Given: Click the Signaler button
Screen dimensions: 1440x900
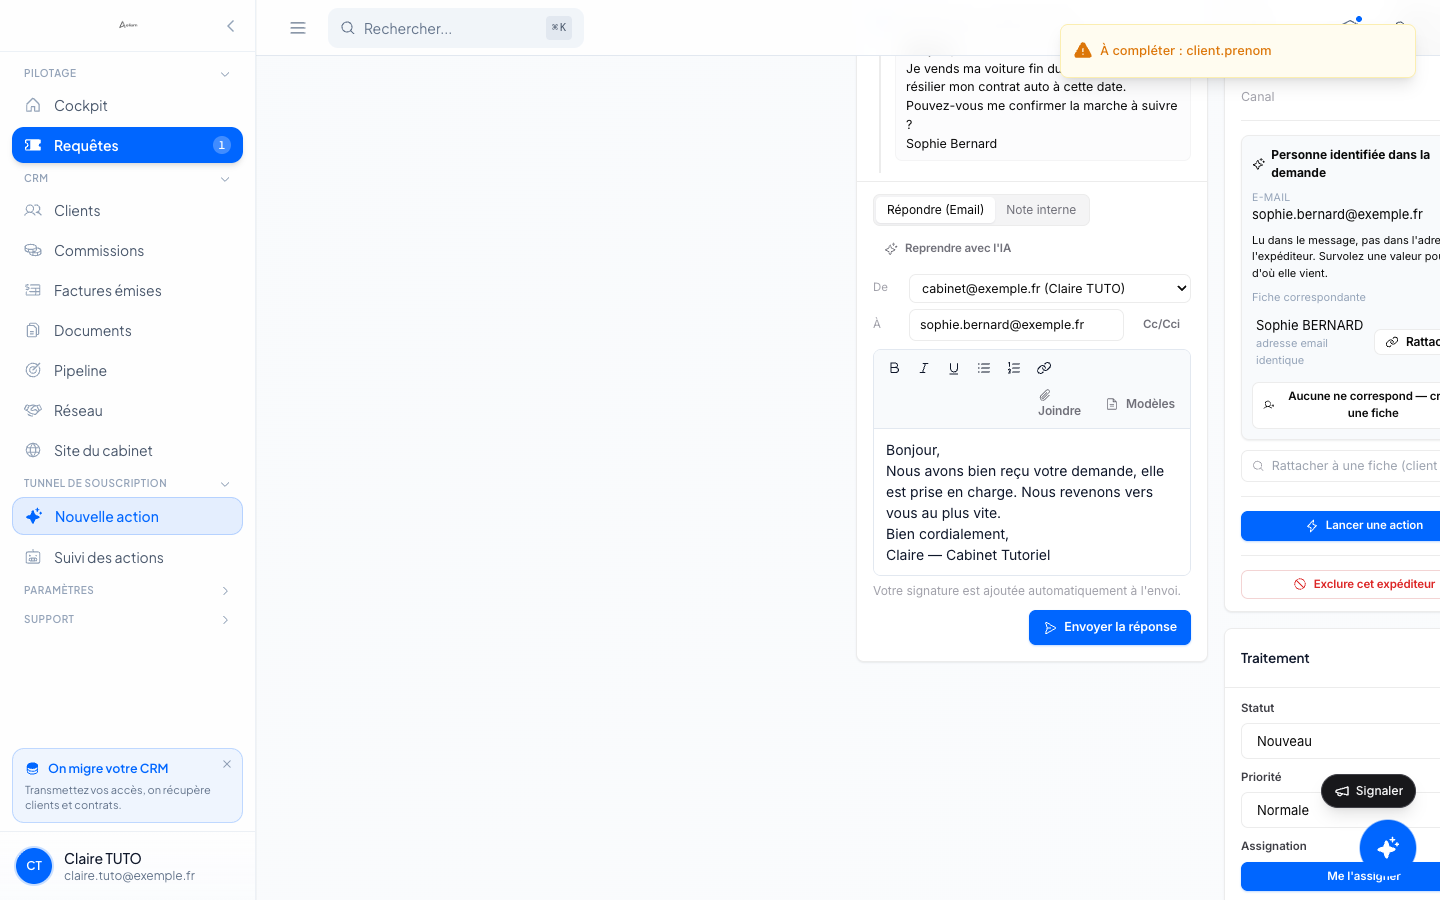Looking at the screenshot, I should pyautogui.click(x=1368, y=791).
